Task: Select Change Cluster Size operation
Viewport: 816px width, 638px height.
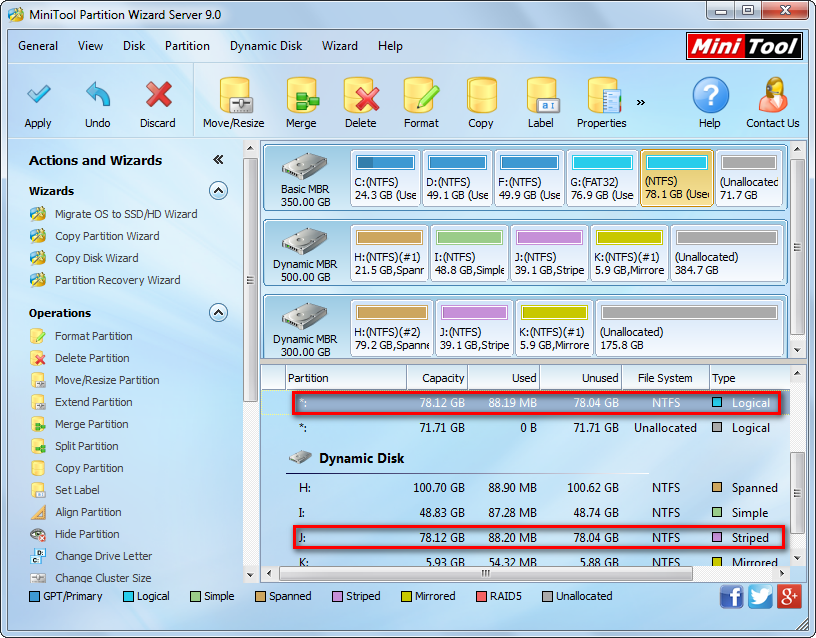Action: [103, 578]
